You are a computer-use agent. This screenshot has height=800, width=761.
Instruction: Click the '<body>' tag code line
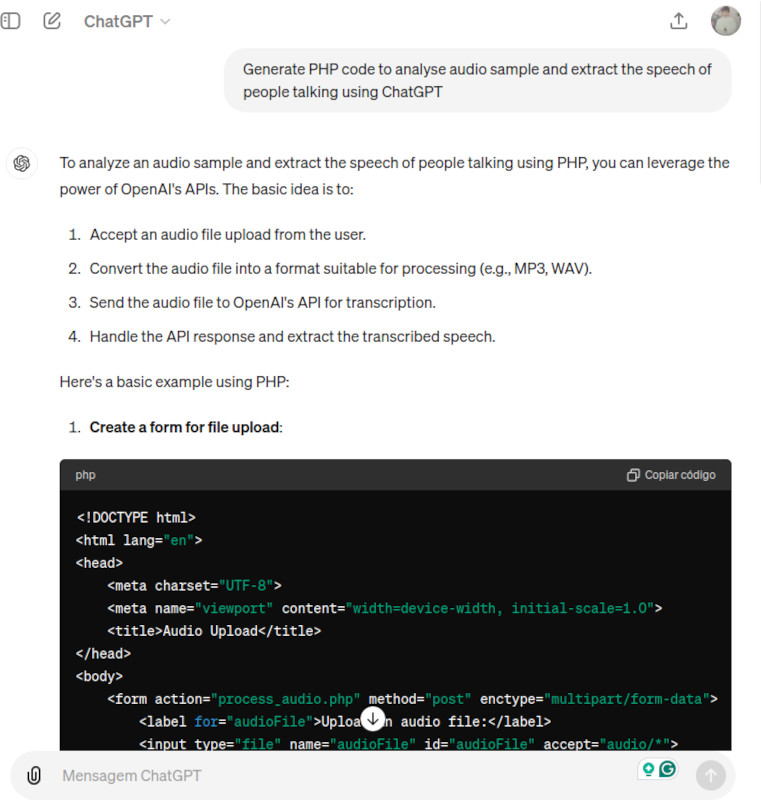click(99, 677)
